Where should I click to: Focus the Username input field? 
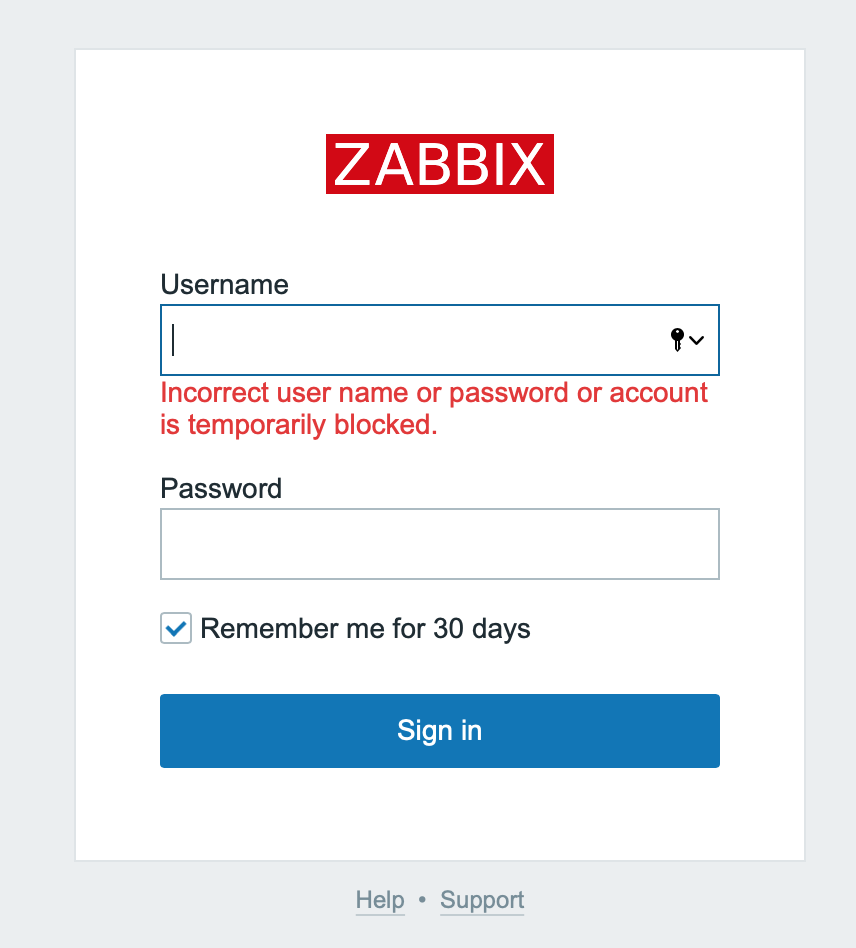pyautogui.click(x=410, y=340)
